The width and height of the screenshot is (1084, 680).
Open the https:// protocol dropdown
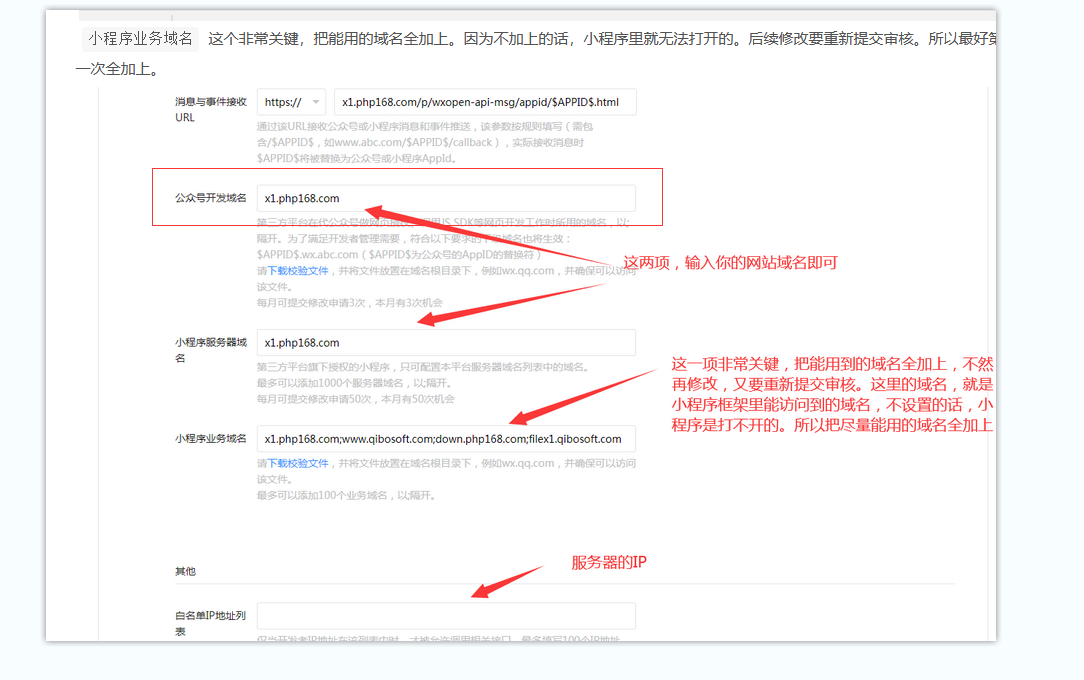[291, 102]
